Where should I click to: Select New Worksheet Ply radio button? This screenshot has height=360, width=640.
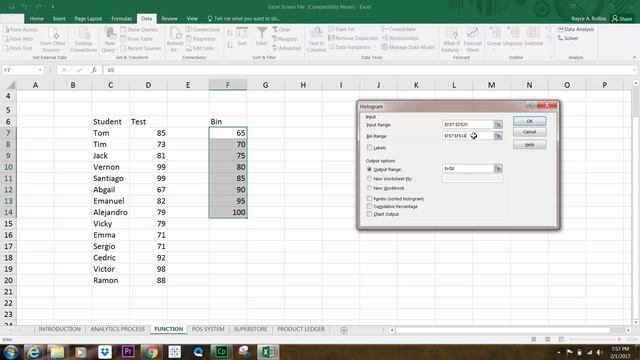[x=369, y=179]
